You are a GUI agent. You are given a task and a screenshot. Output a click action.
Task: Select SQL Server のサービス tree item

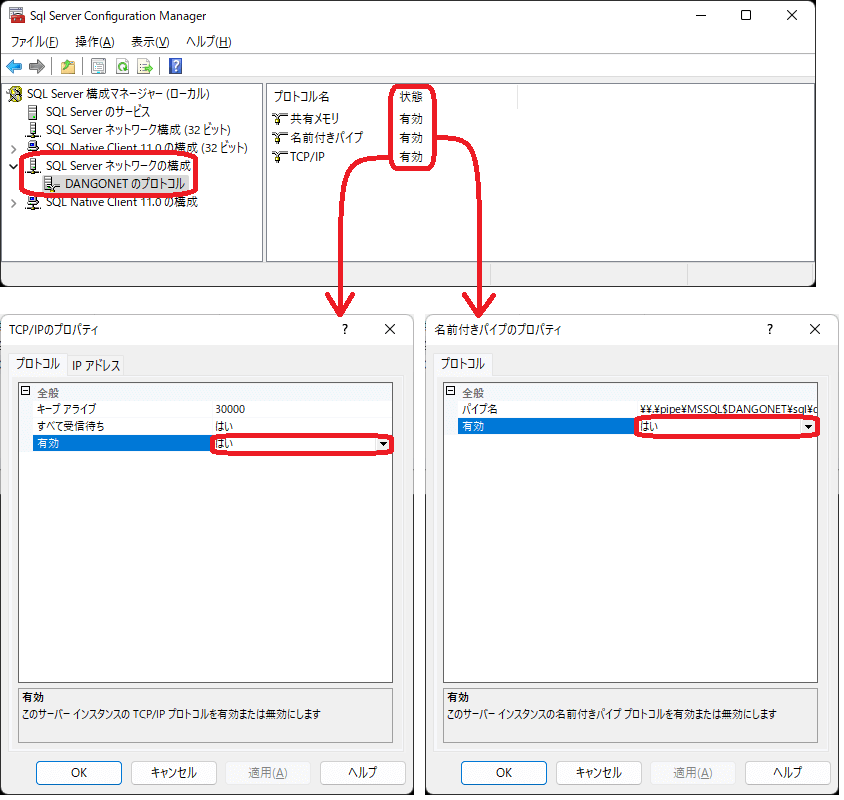[97, 112]
